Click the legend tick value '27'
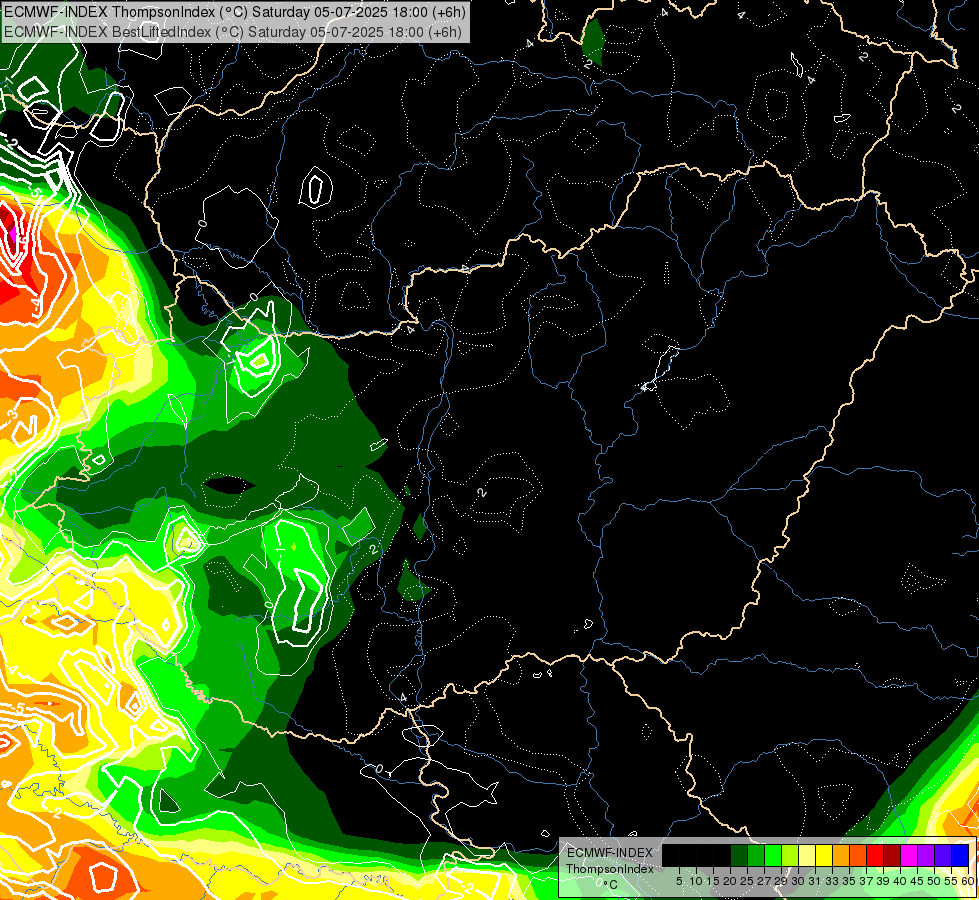Viewport: 979px width, 900px height. click(764, 881)
